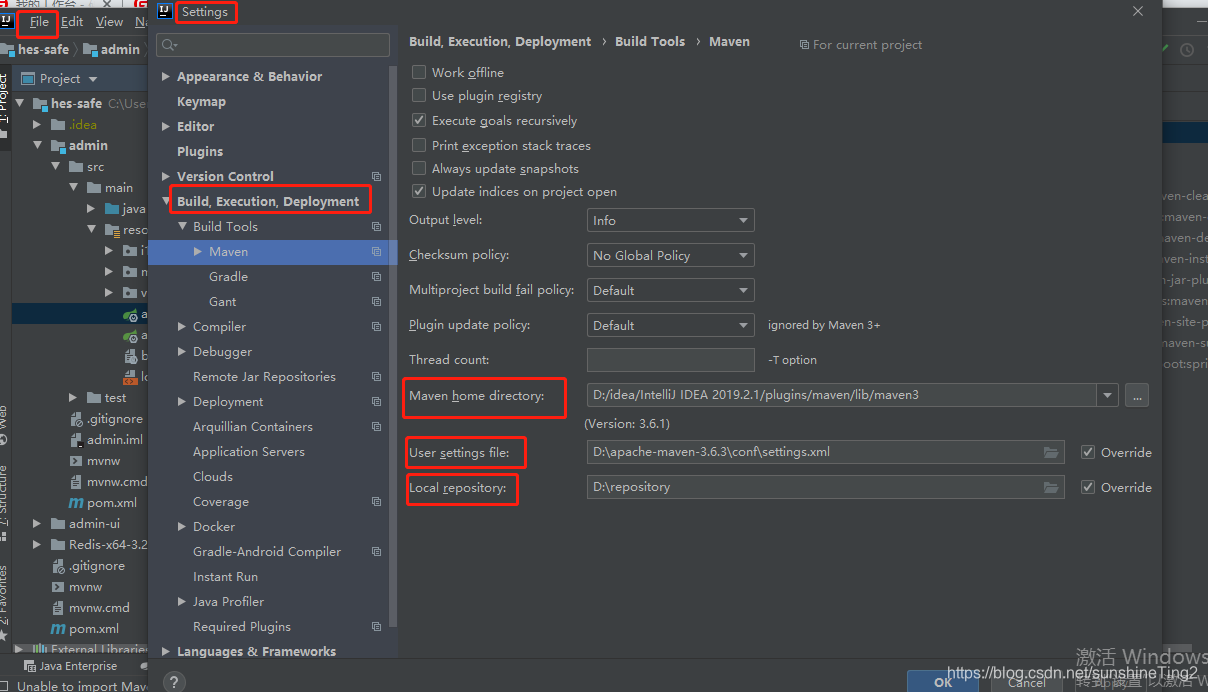The height and width of the screenshot is (692, 1208).
Task: Expand the Deployment node
Action: click(182, 401)
